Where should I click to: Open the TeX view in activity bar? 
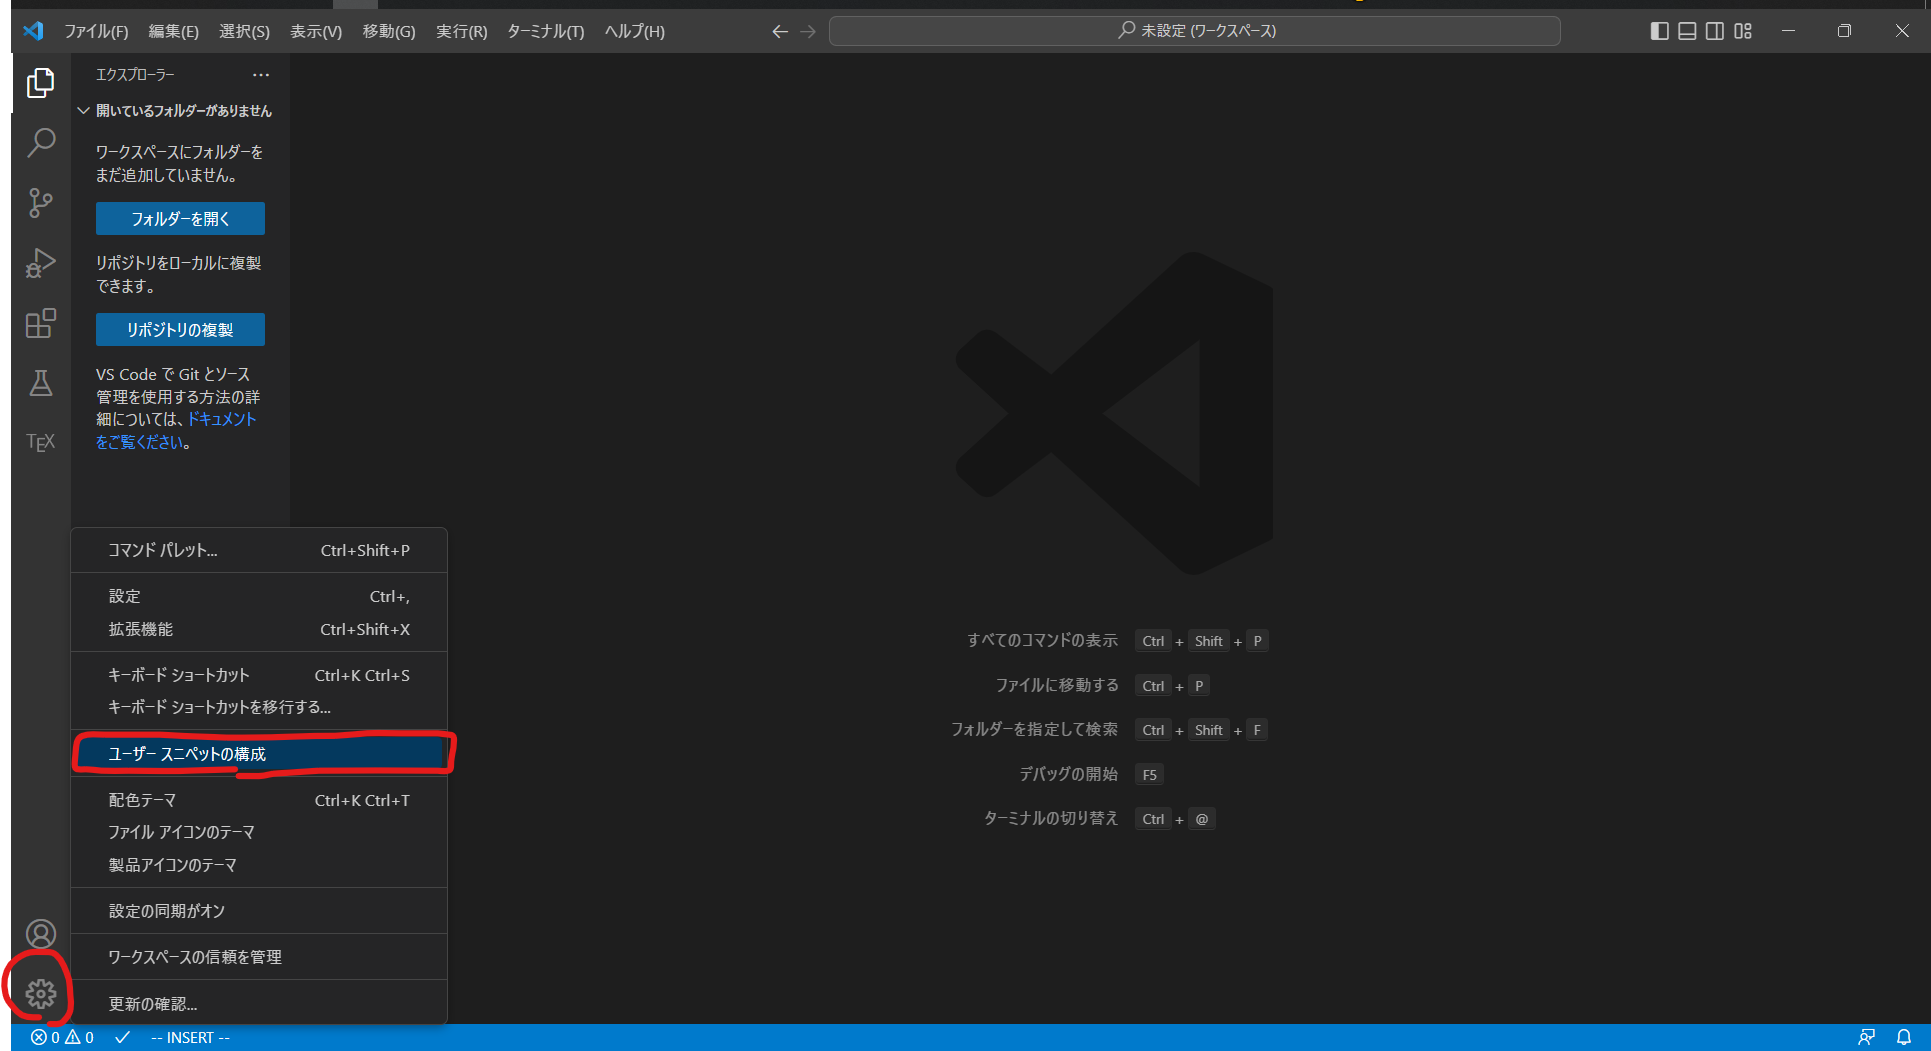[41, 442]
